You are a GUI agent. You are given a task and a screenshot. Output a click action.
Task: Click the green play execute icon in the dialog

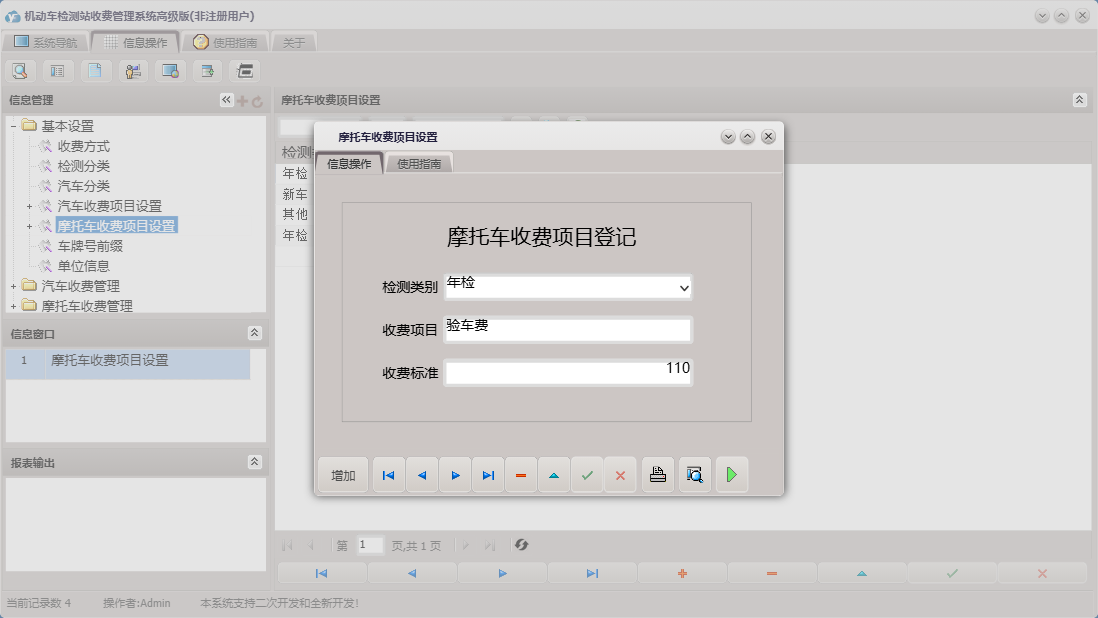pos(731,475)
